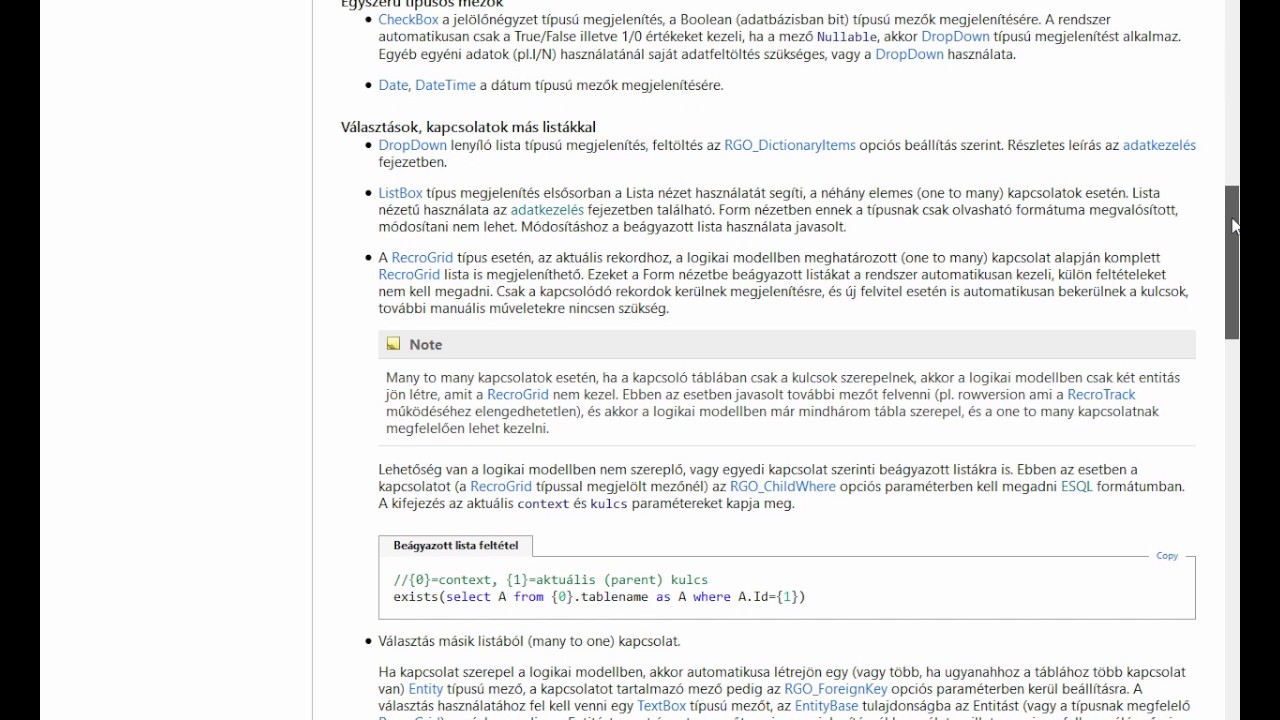Screen dimensions: 1280x720
Task: Click the 'Note' label text
Action: [425, 344]
